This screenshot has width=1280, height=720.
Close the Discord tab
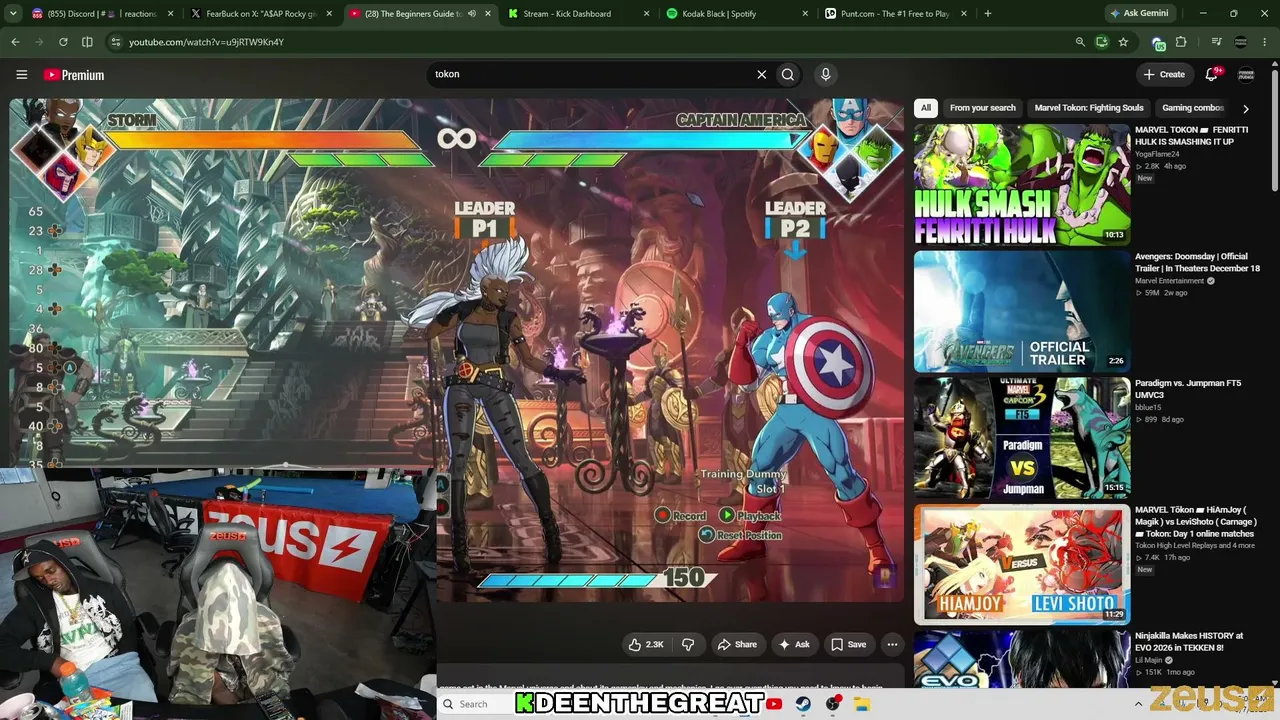point(170,14)
